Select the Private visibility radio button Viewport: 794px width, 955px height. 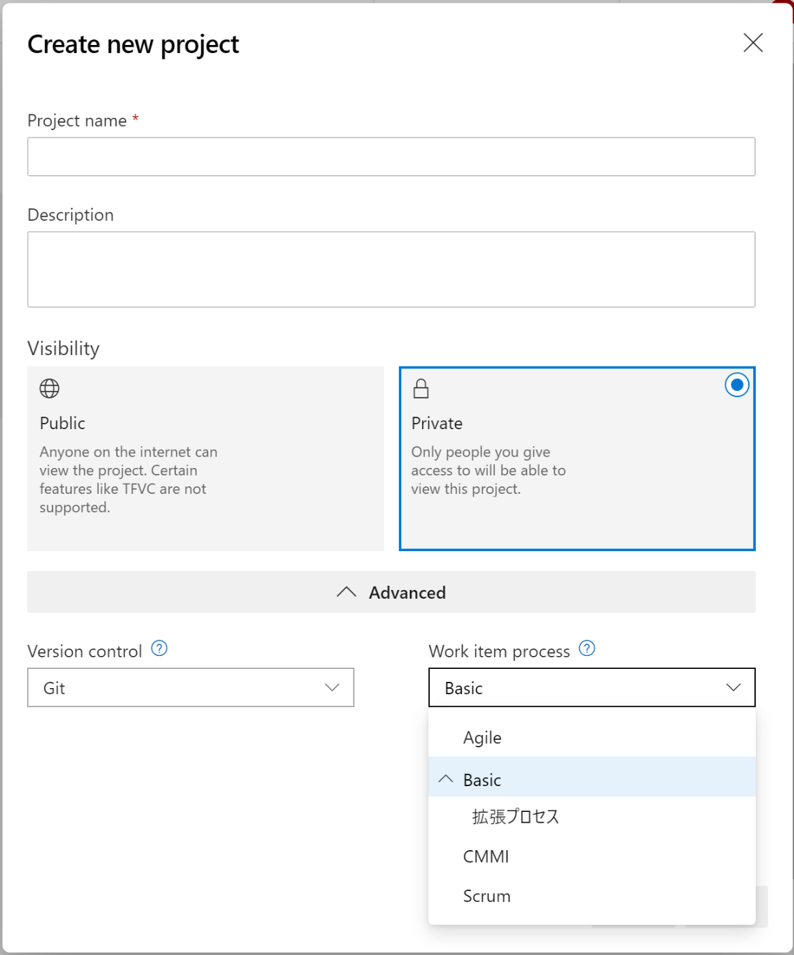point(737,384)
